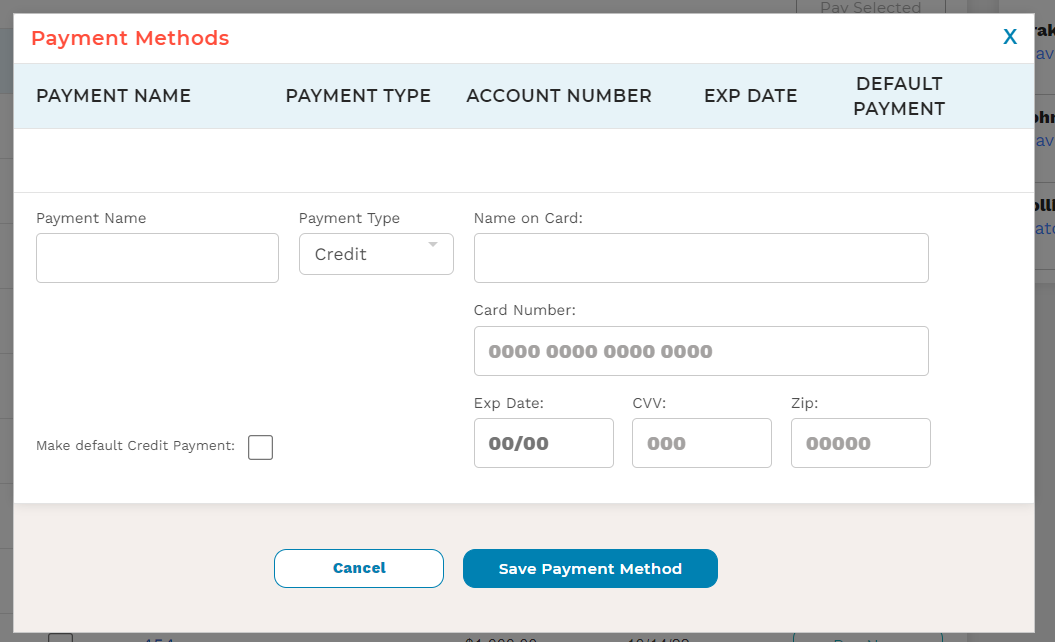This screenshot has height=642, width=1055.
Task: Select the Card Number input box
Action: pyautogui.click(x=700, y=351)
